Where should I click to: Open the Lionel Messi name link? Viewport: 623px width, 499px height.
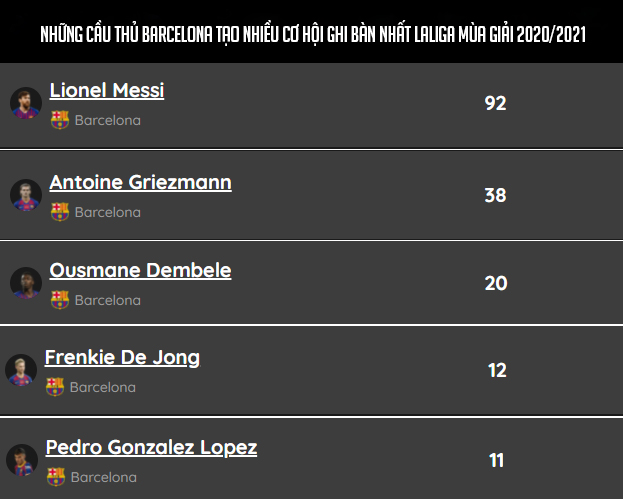[107, 91]
